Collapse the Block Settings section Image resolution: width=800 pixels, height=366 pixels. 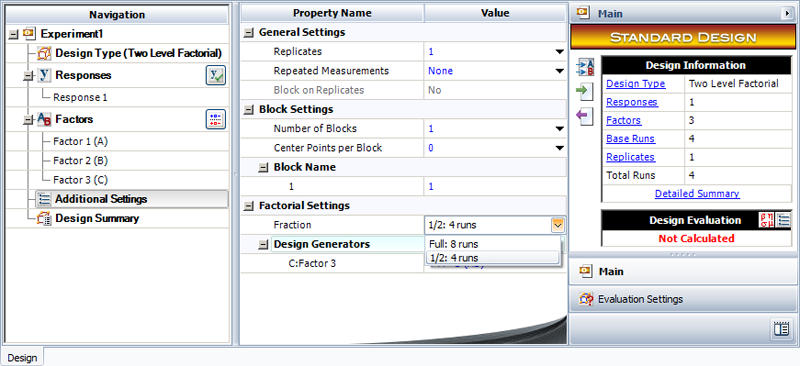coord(248,110)
